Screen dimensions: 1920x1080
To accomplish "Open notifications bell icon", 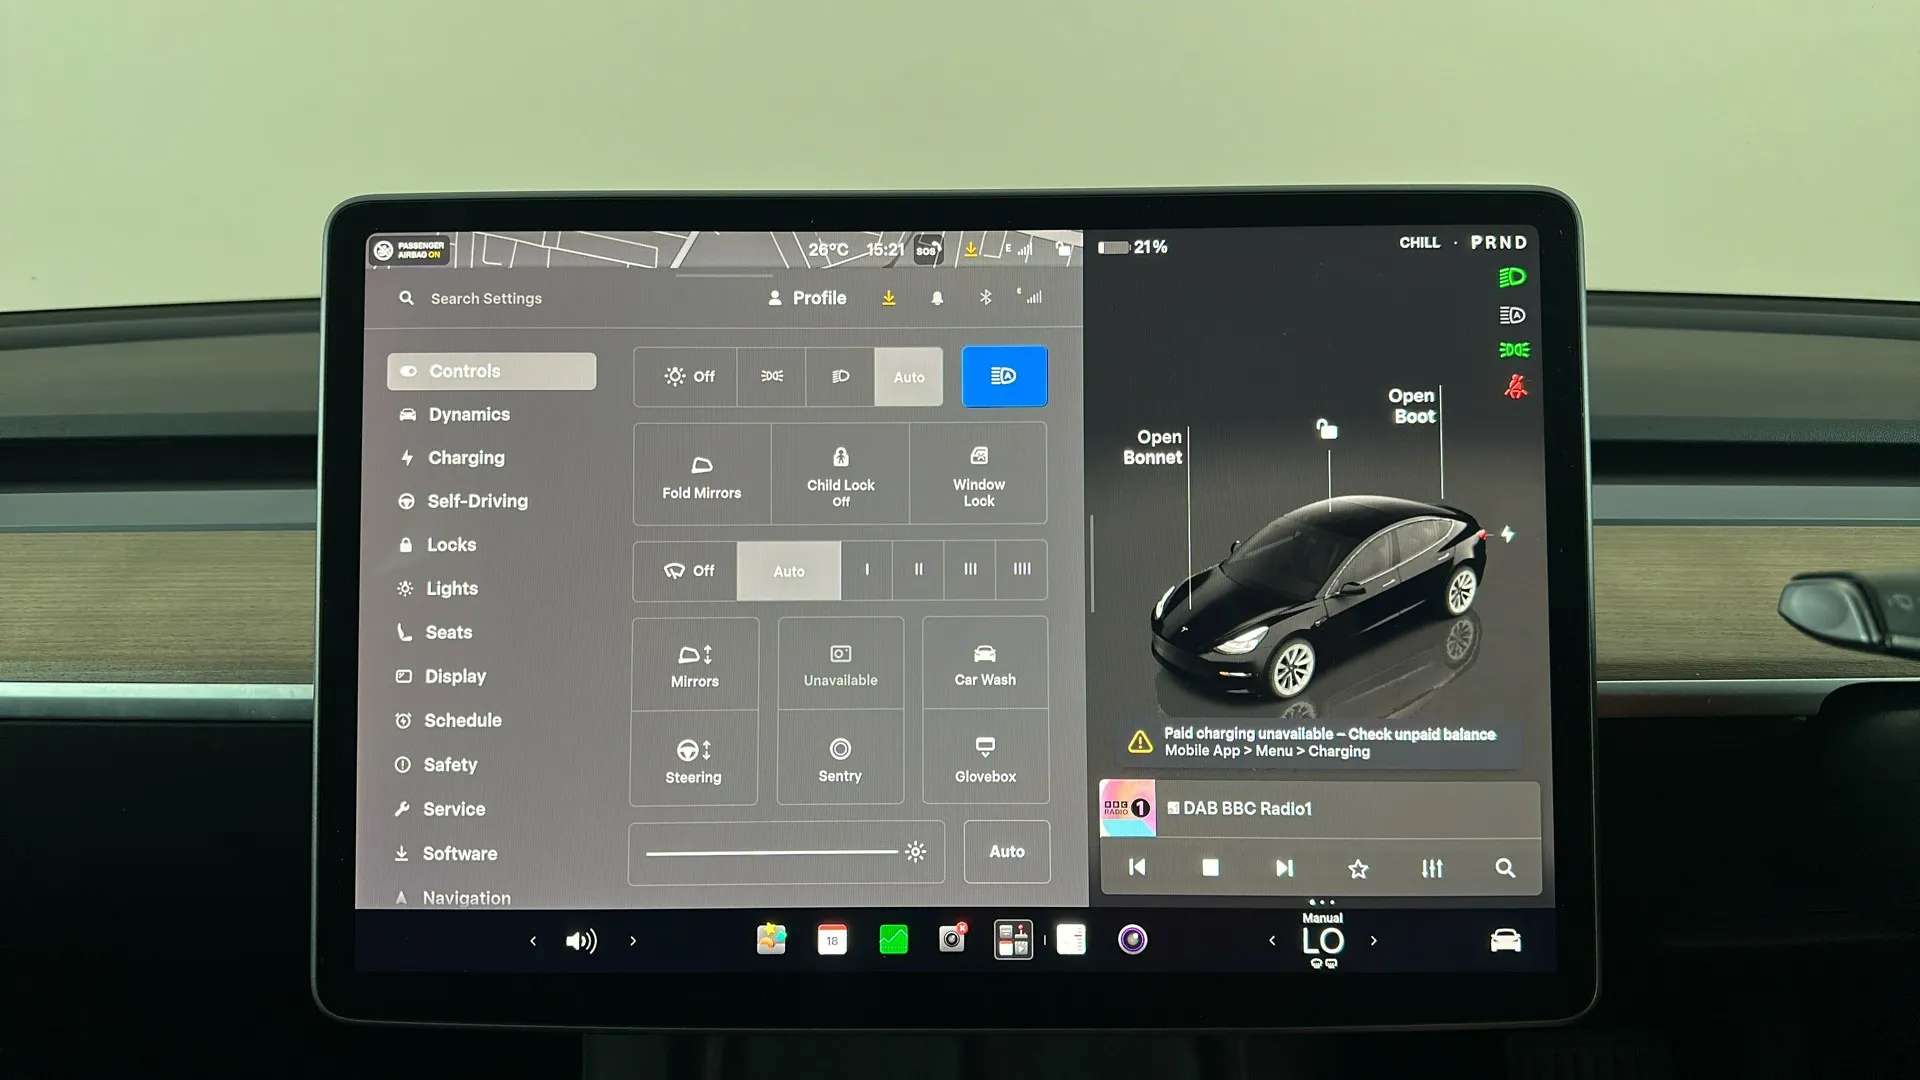I will click(x=937, y=298).
